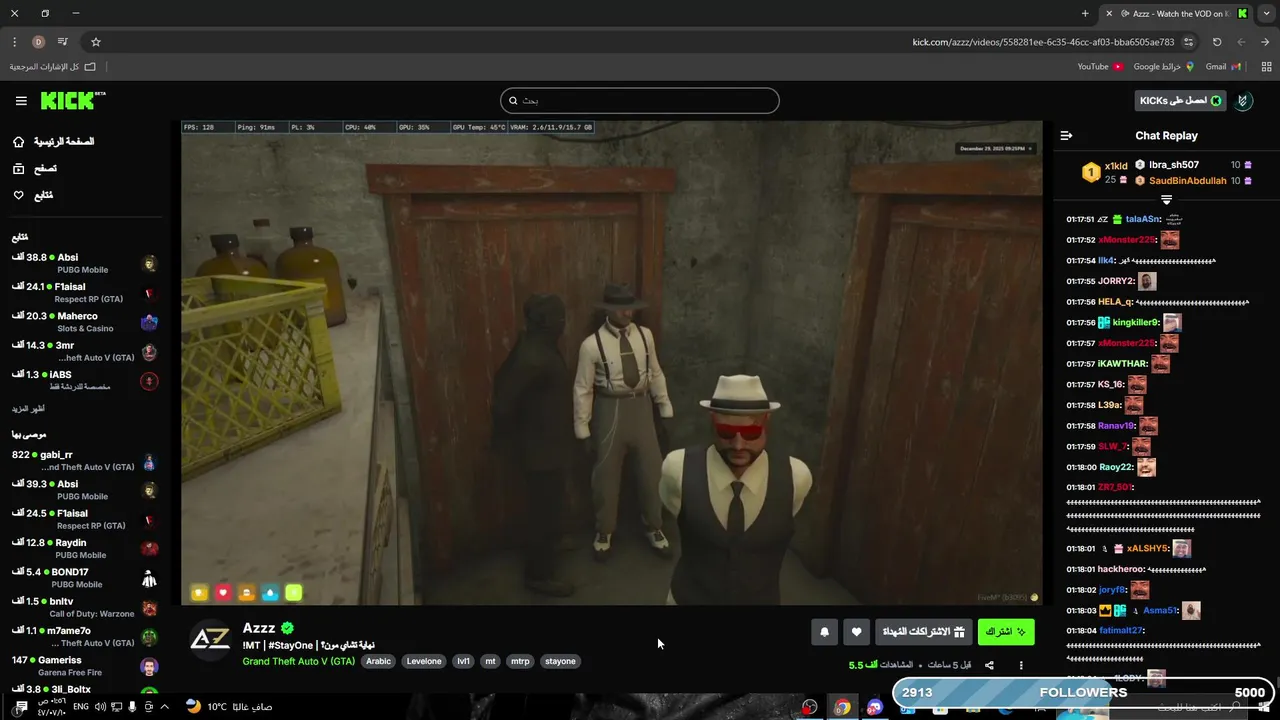Open Chrome tab search dropdown arrow
The image size is (1280, 720).
[x=1265, y=14]
